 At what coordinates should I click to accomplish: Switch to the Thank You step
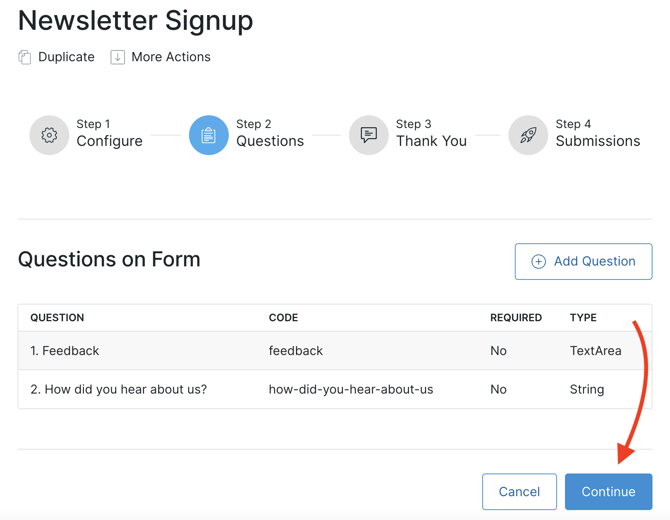[x=431, y=141]
